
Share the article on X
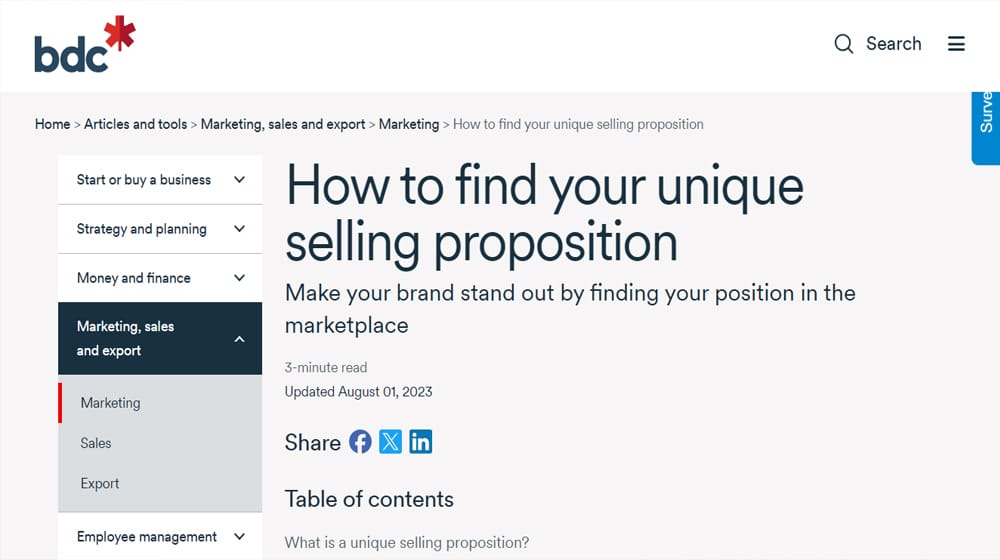[390, 441]
